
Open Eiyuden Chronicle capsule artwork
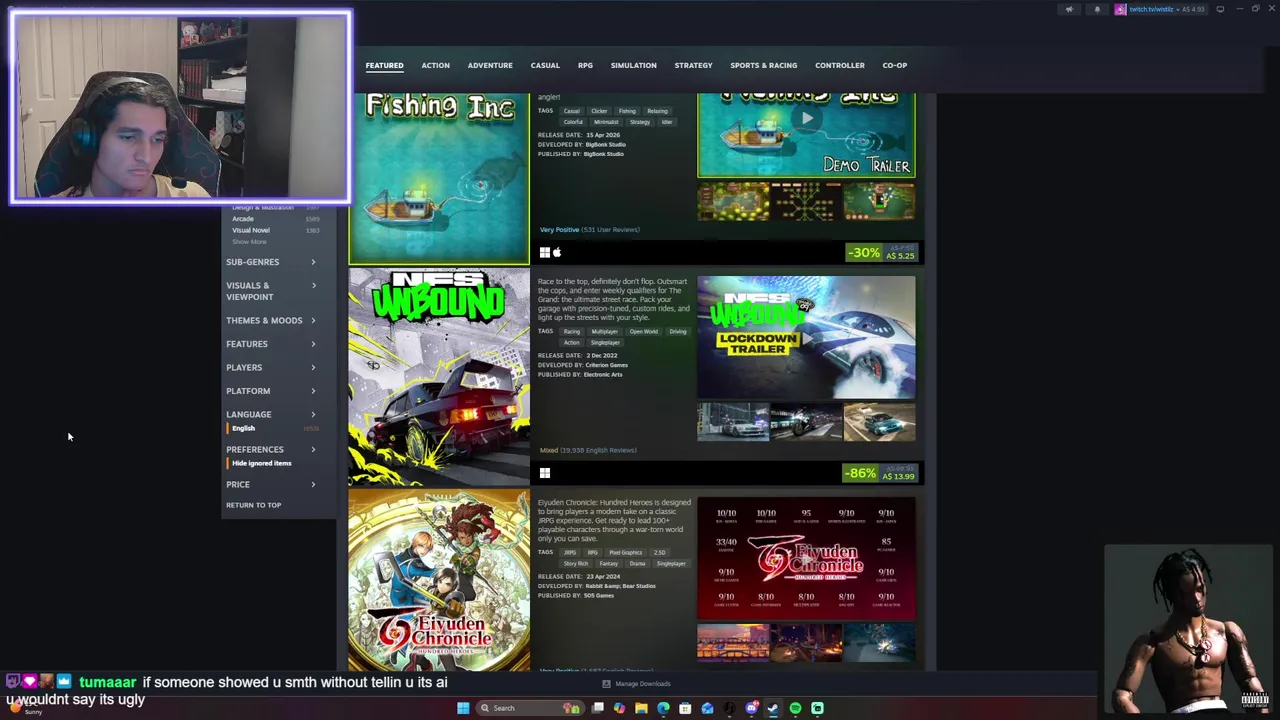[439, 580]
